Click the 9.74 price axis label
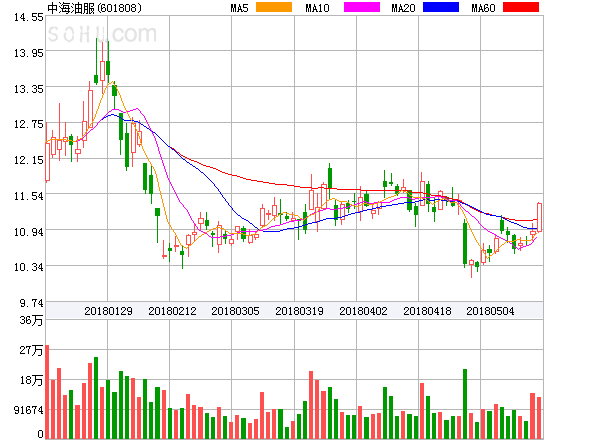Screen dimensions: 600x440 tap(31, 303)
